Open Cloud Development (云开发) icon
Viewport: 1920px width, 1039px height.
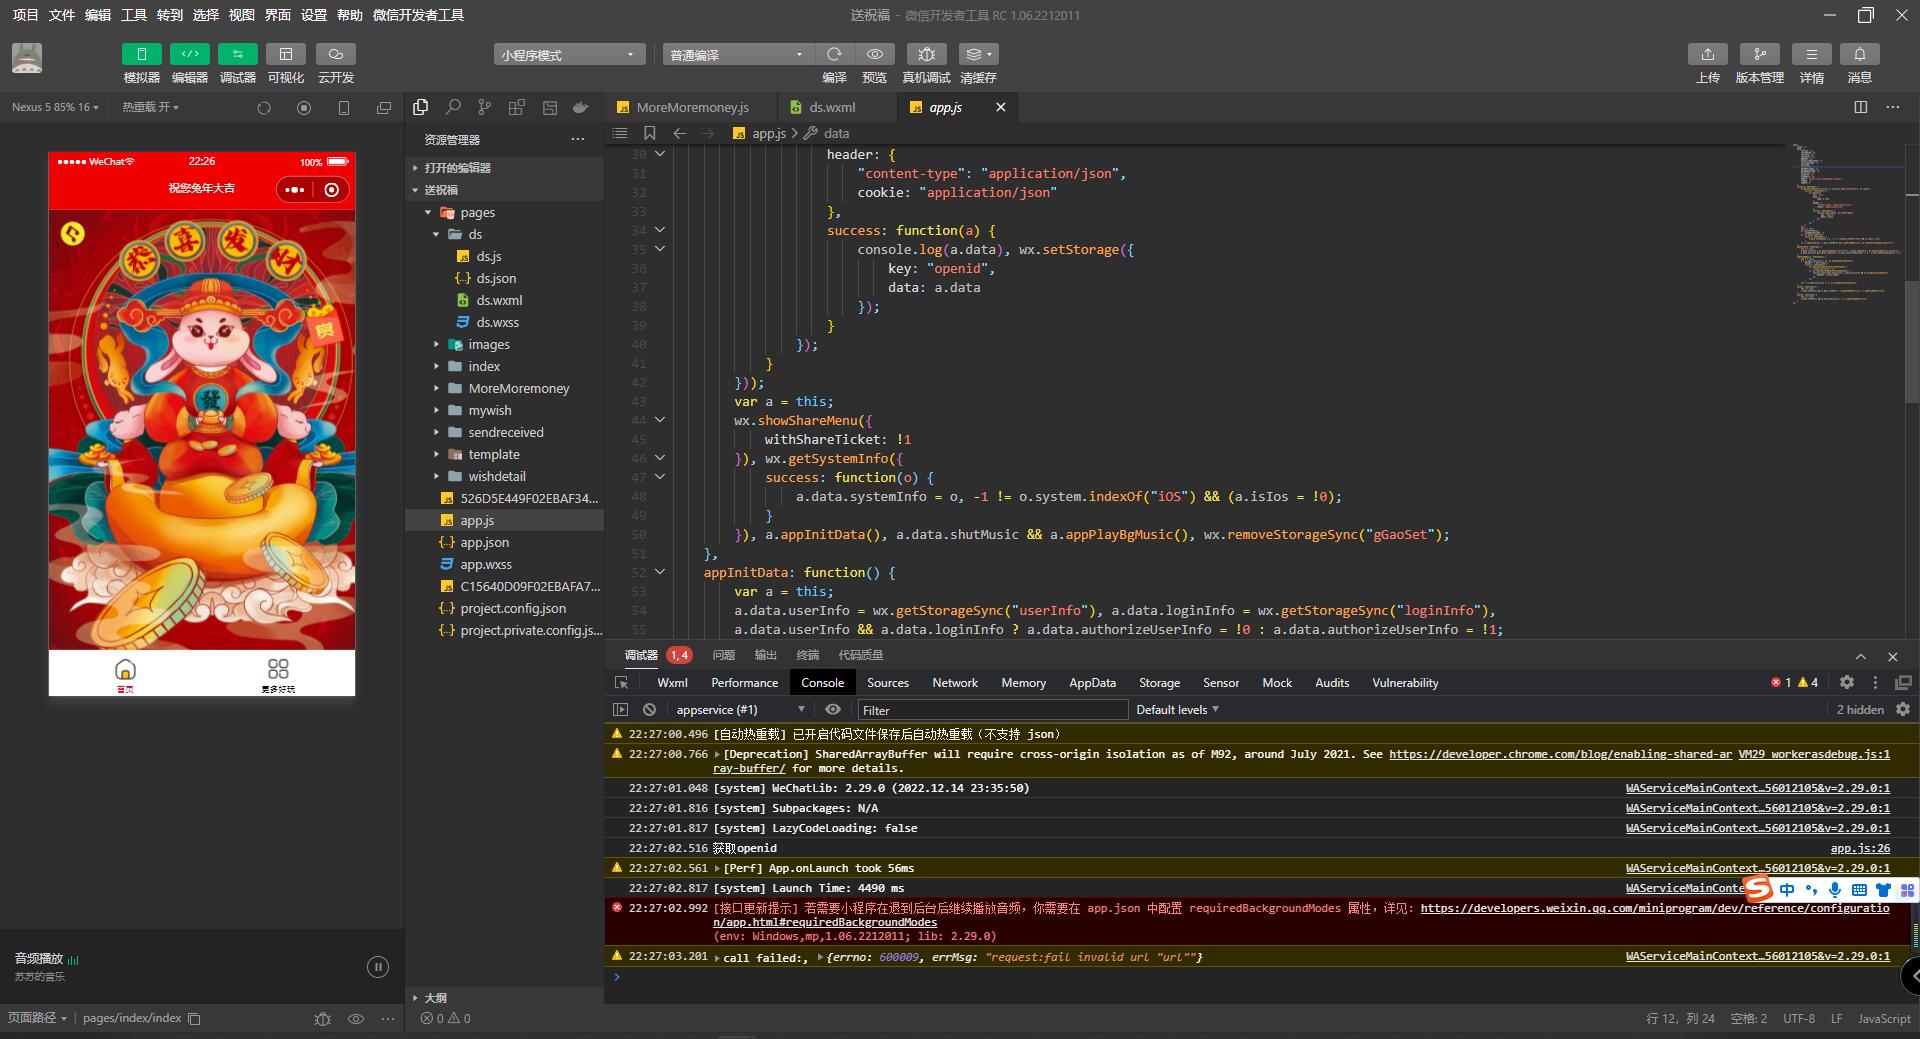336,55
